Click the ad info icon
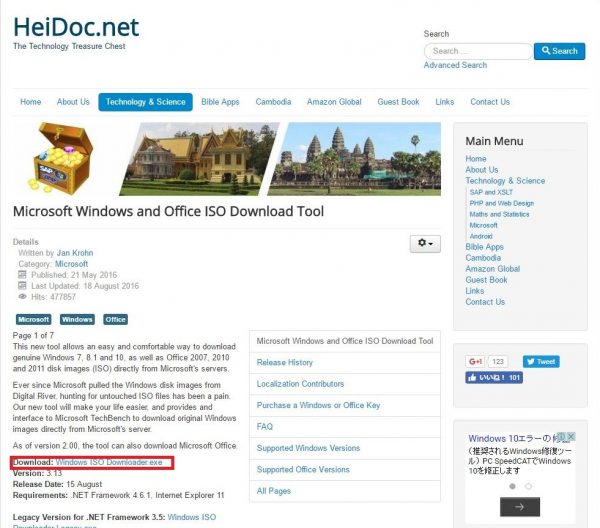600x528 pixels. click(x=562, y=436)
